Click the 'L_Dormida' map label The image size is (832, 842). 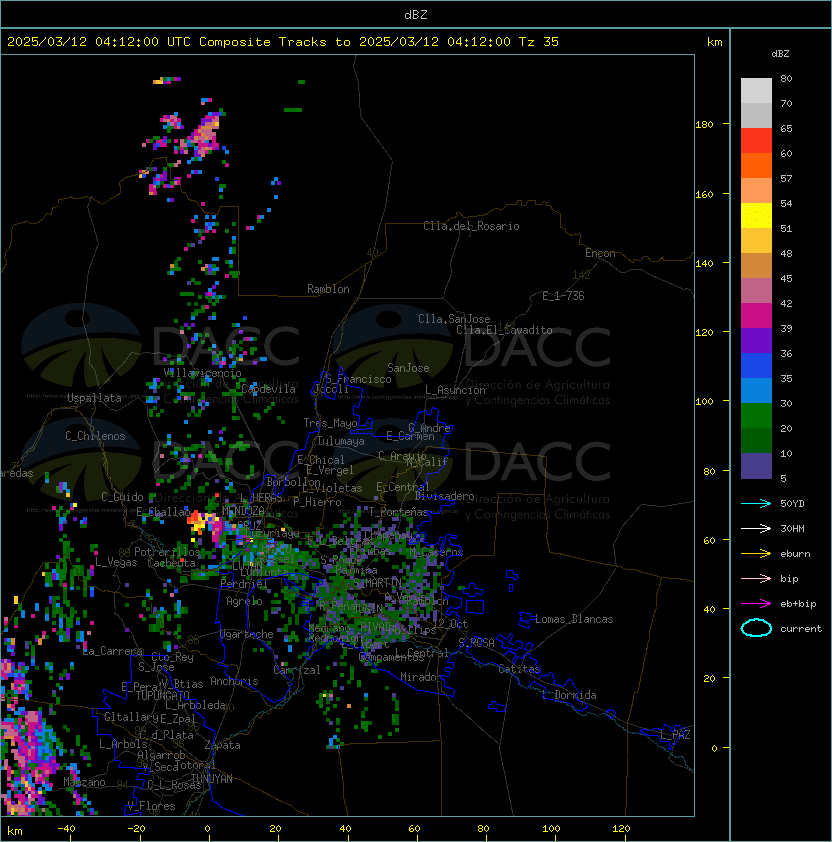[569, 695]
